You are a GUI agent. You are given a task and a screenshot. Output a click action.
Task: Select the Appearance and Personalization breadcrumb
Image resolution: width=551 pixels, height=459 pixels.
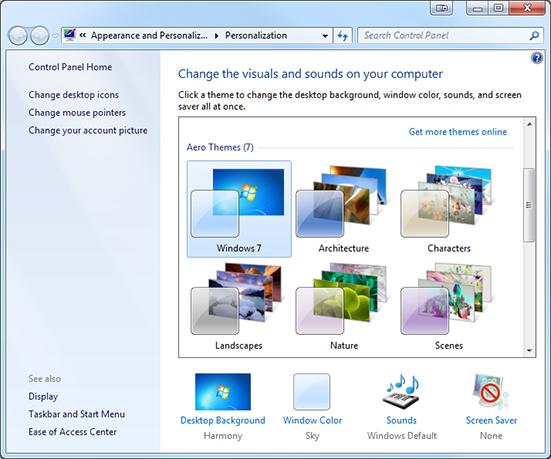[x=149, y=35]
